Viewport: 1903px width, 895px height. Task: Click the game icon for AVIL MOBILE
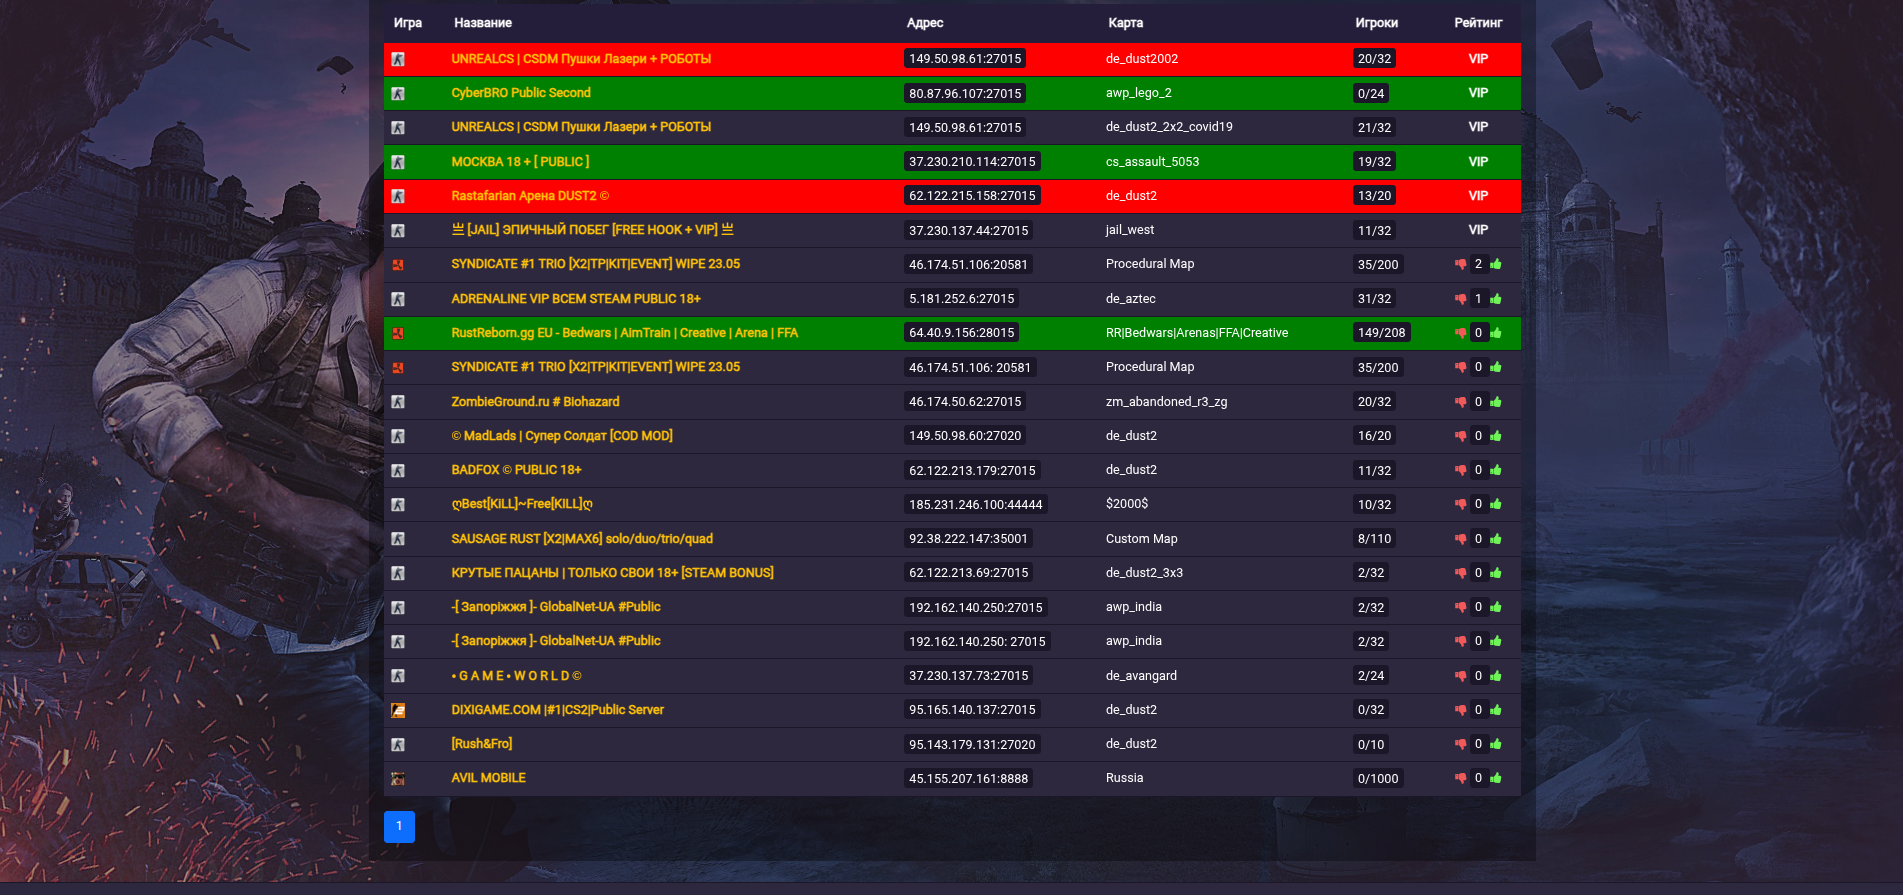(x=398, y=779)
